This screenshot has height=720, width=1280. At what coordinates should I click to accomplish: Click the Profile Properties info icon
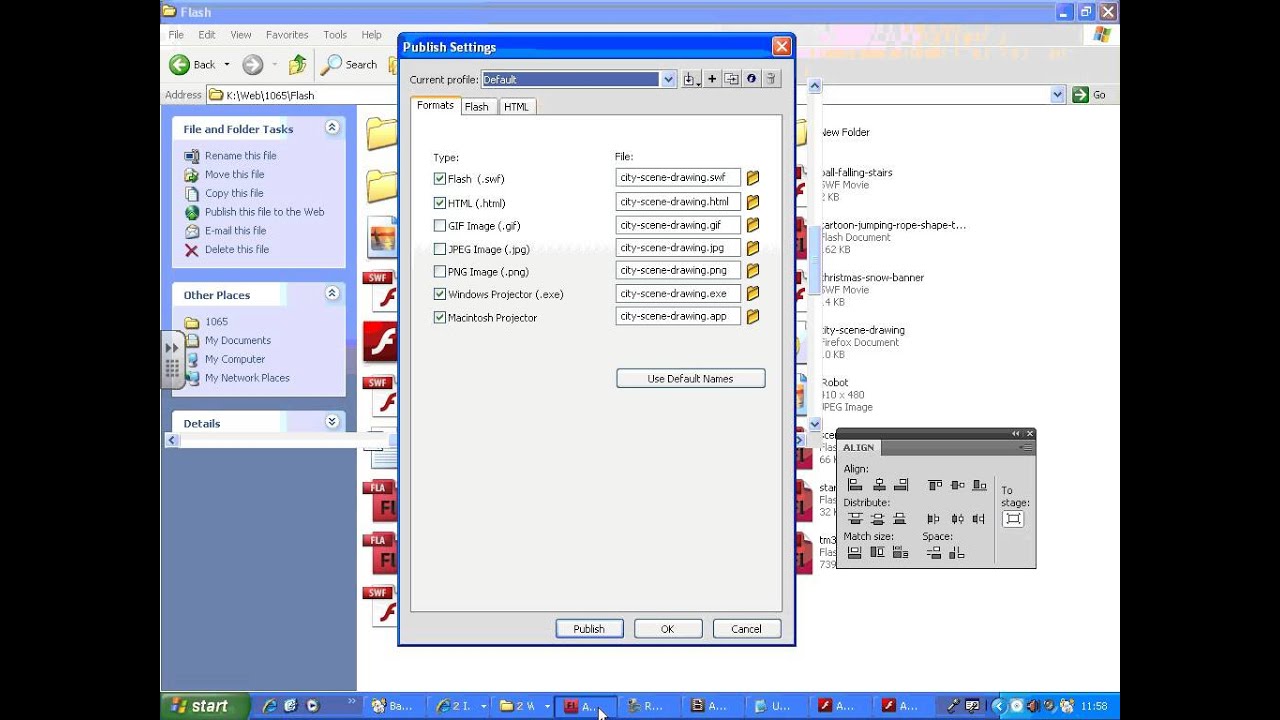(x=751, y=79)
